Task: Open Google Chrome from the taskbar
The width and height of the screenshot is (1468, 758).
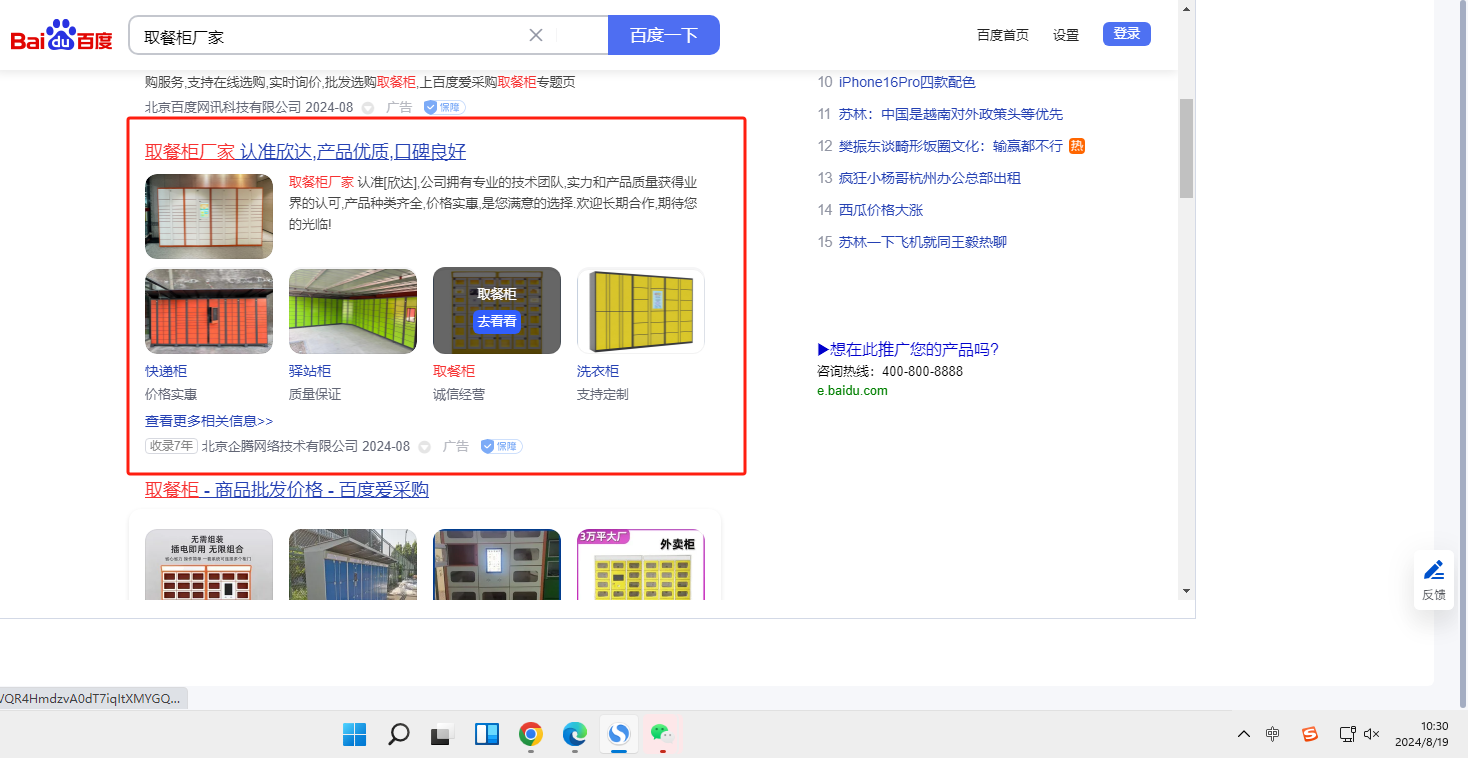Action: coord(530,735)
